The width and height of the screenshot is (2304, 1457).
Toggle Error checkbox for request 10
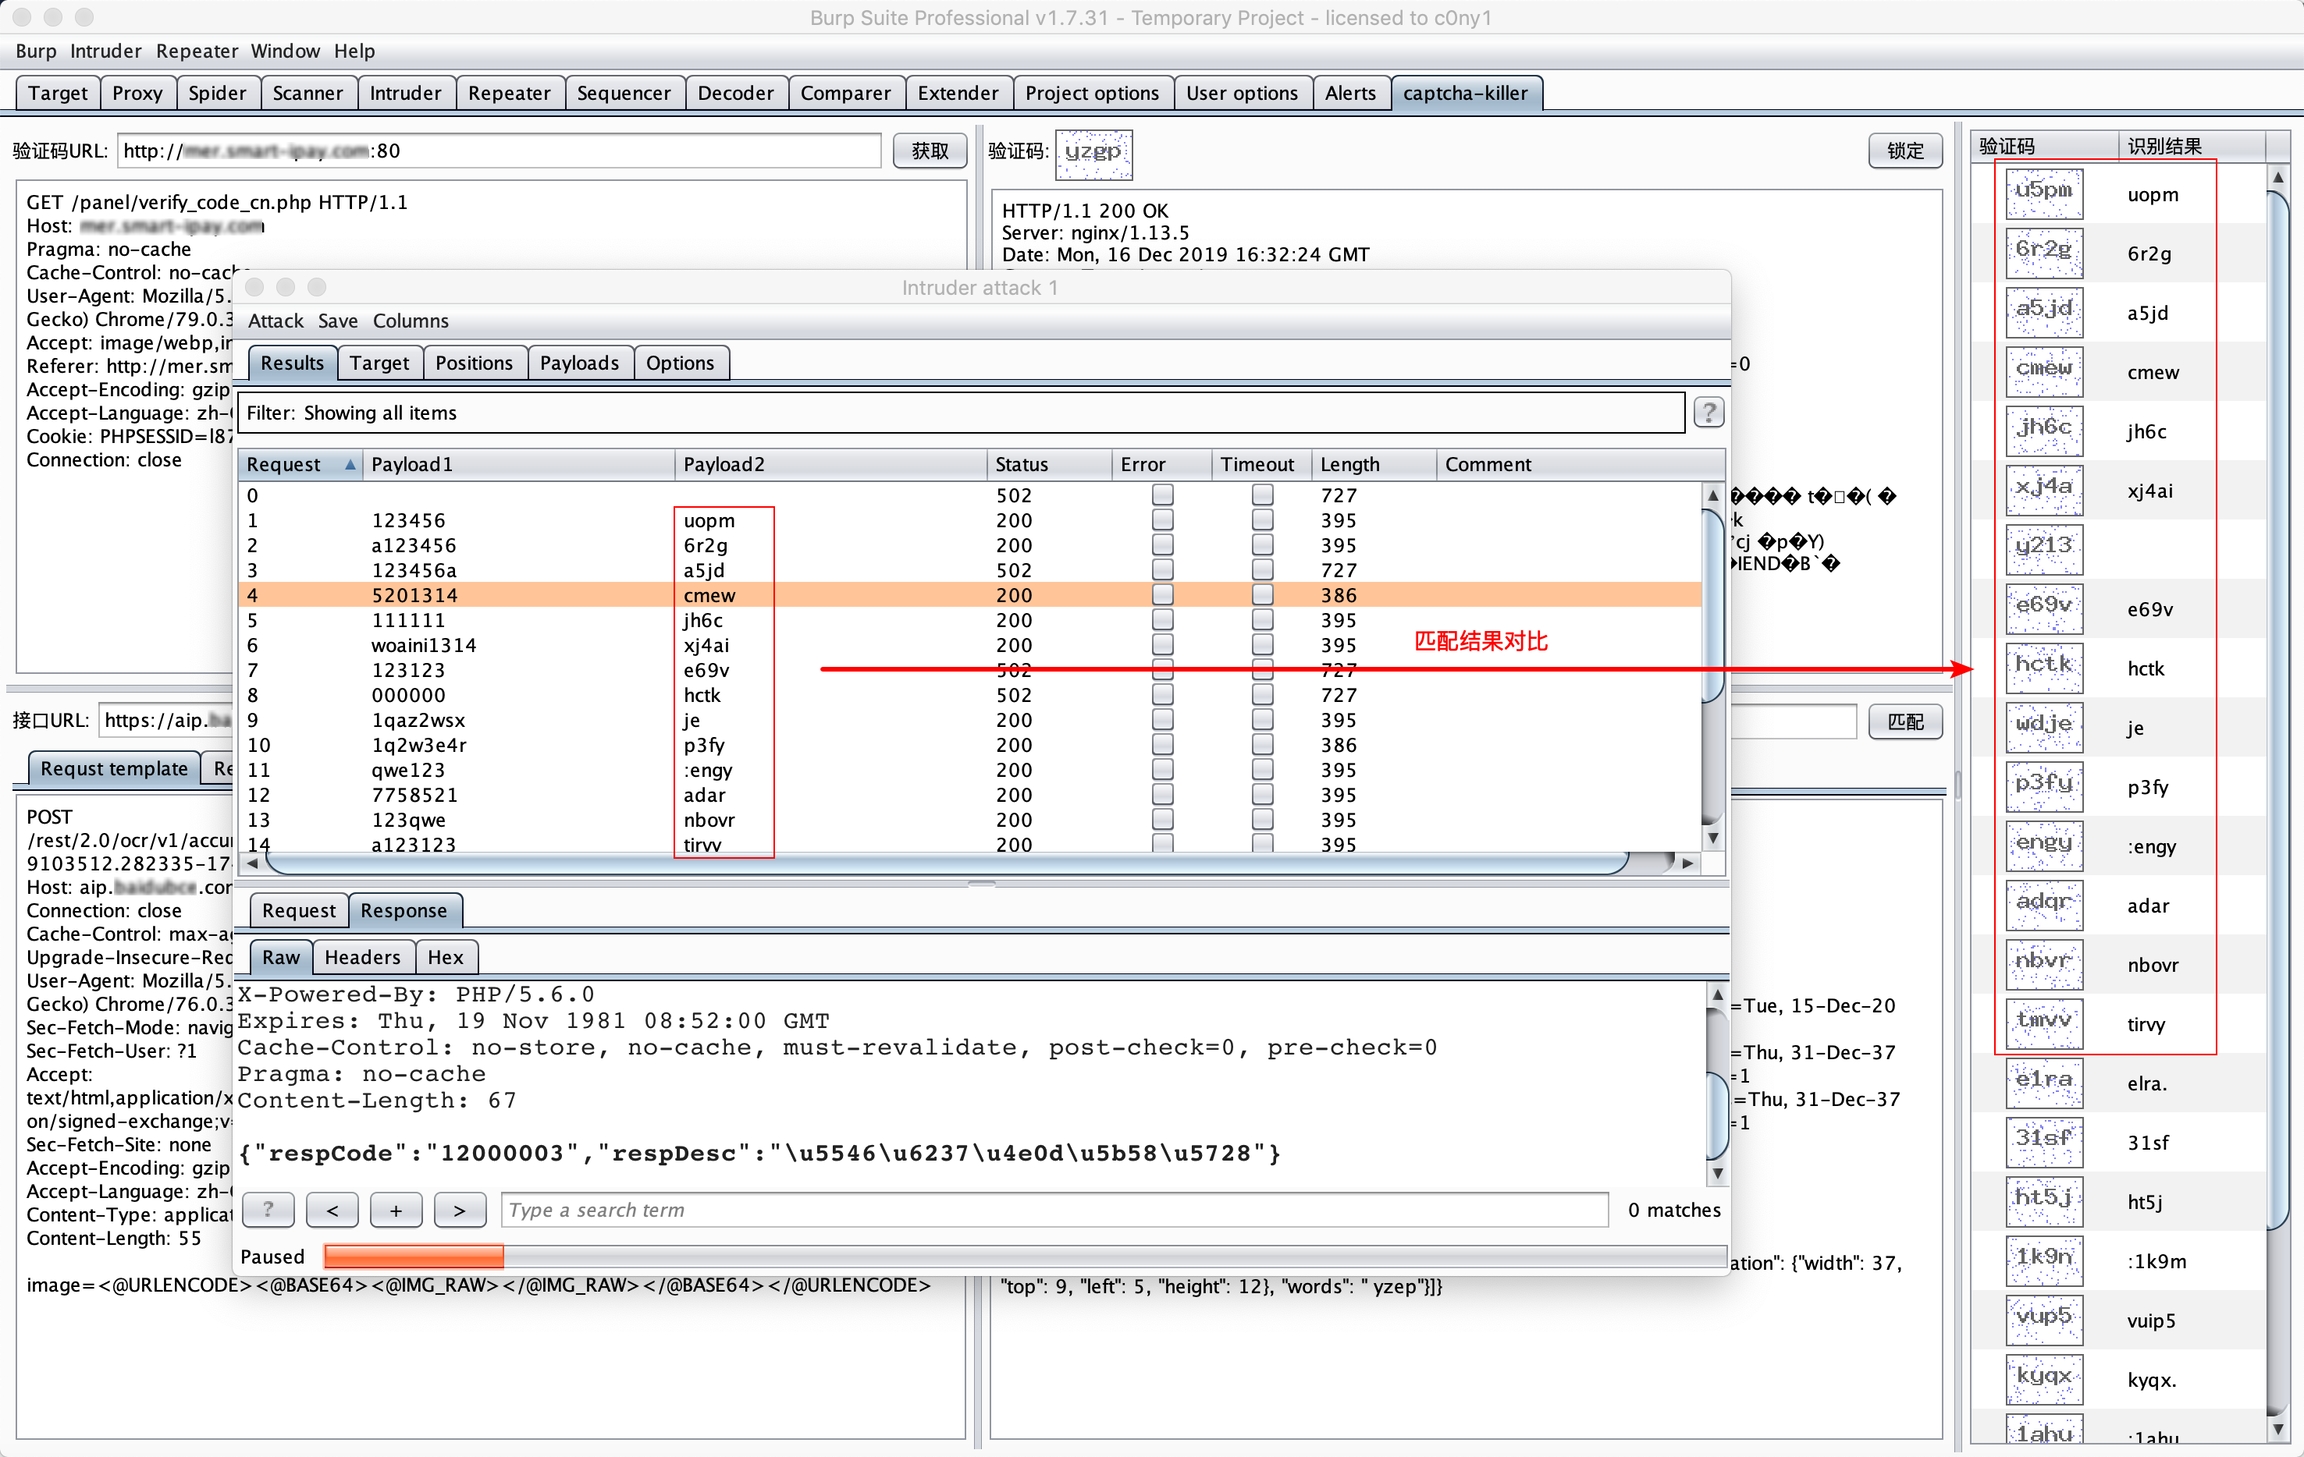(x=1162, y=745)
